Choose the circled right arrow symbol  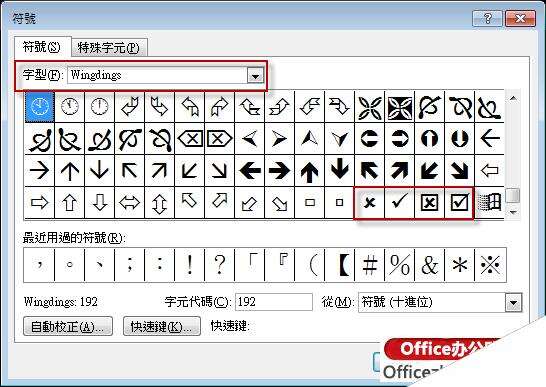coord(399,139)
